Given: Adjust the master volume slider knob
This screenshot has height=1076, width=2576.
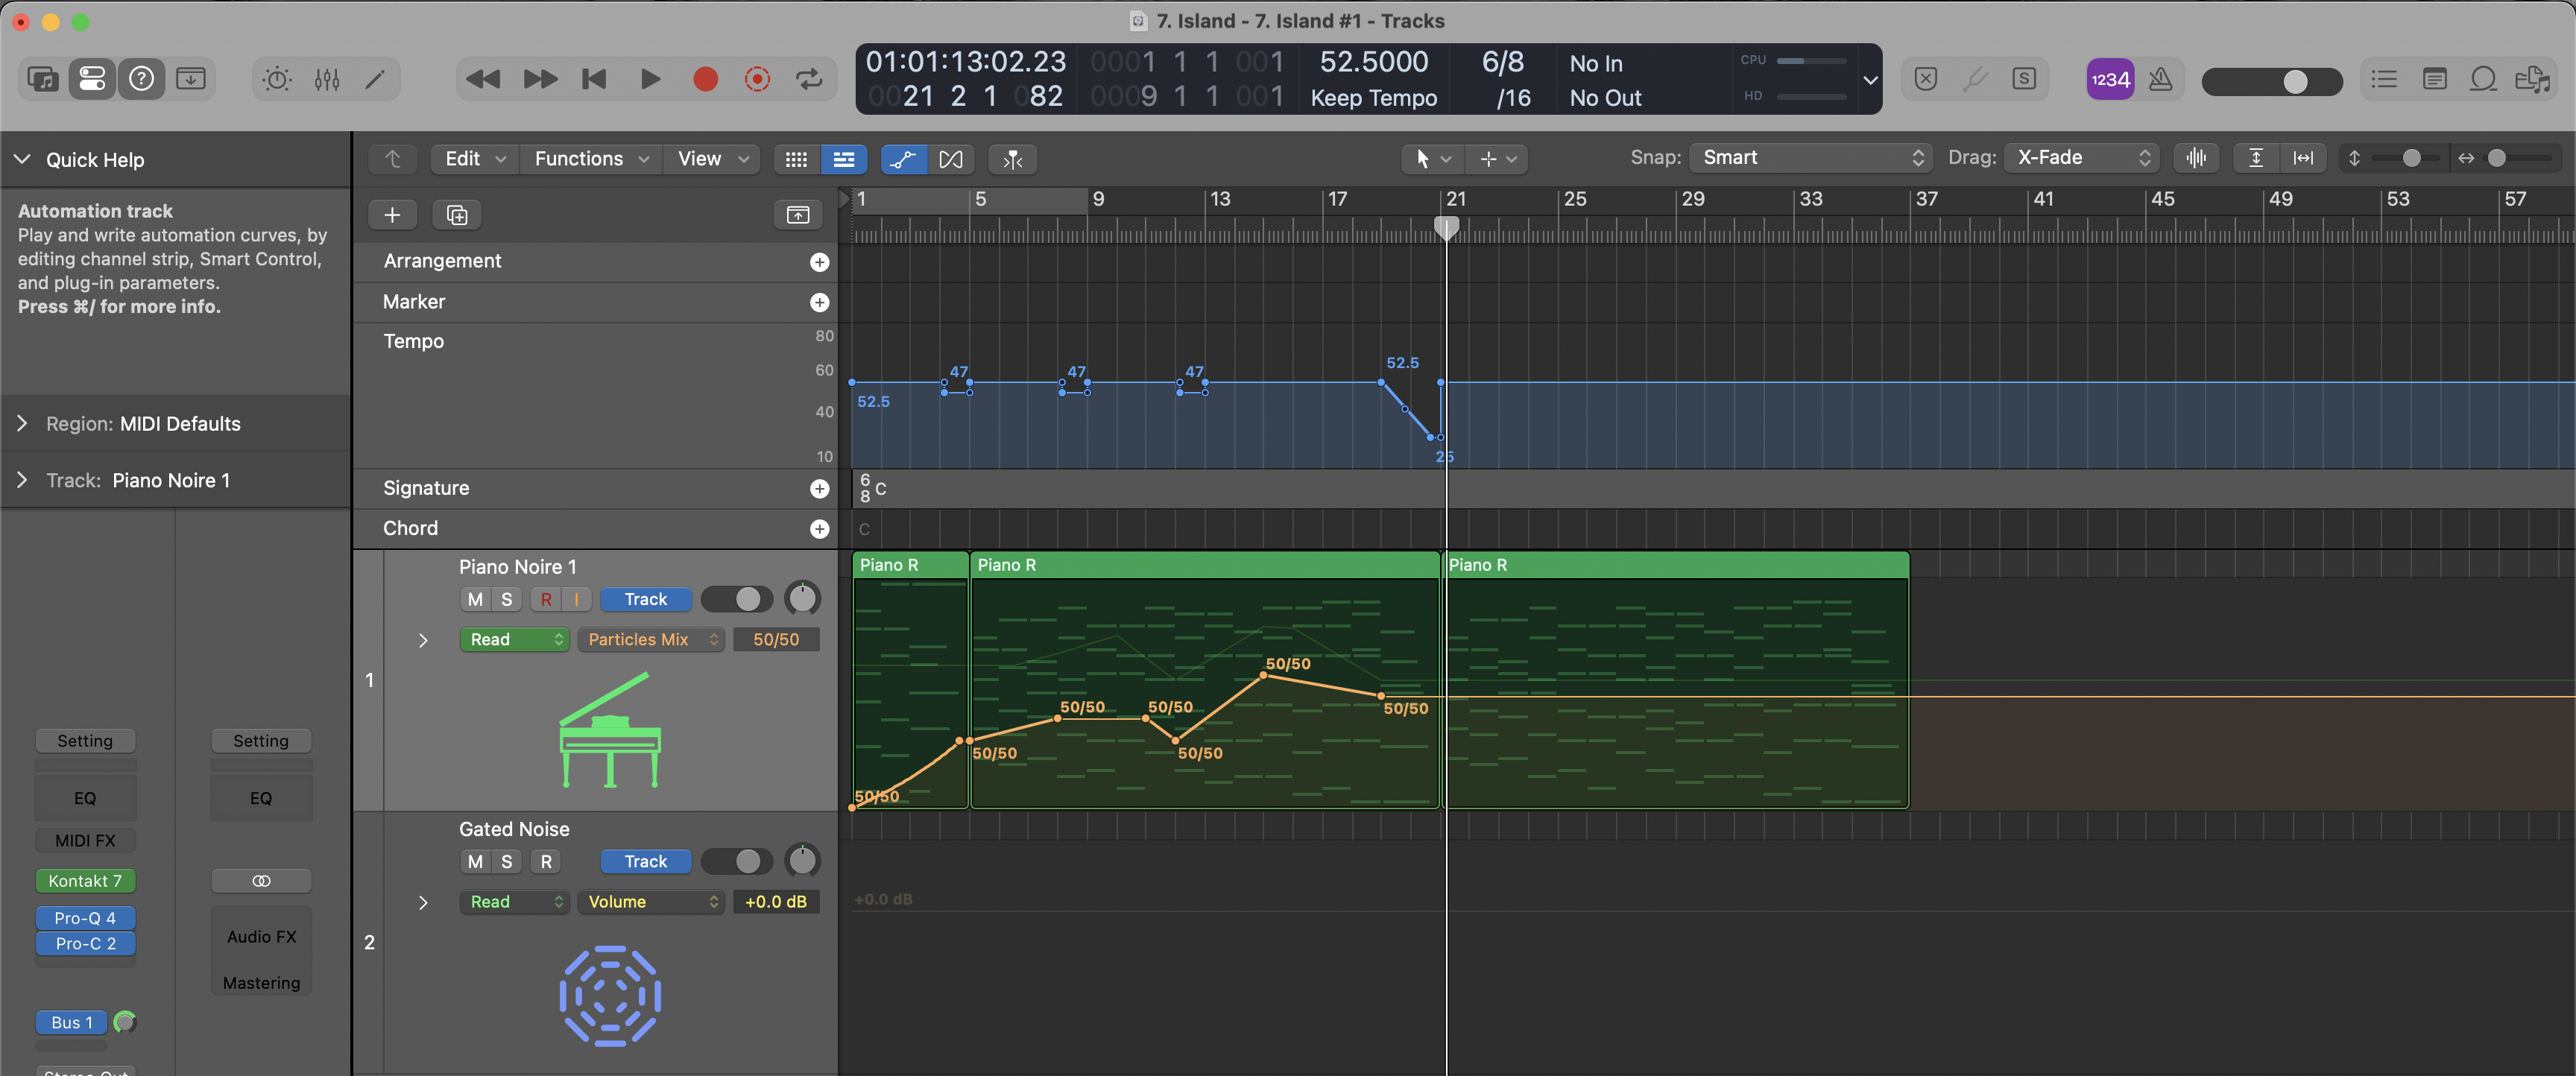Looking at the screenshot, I should pos(2295,81).
